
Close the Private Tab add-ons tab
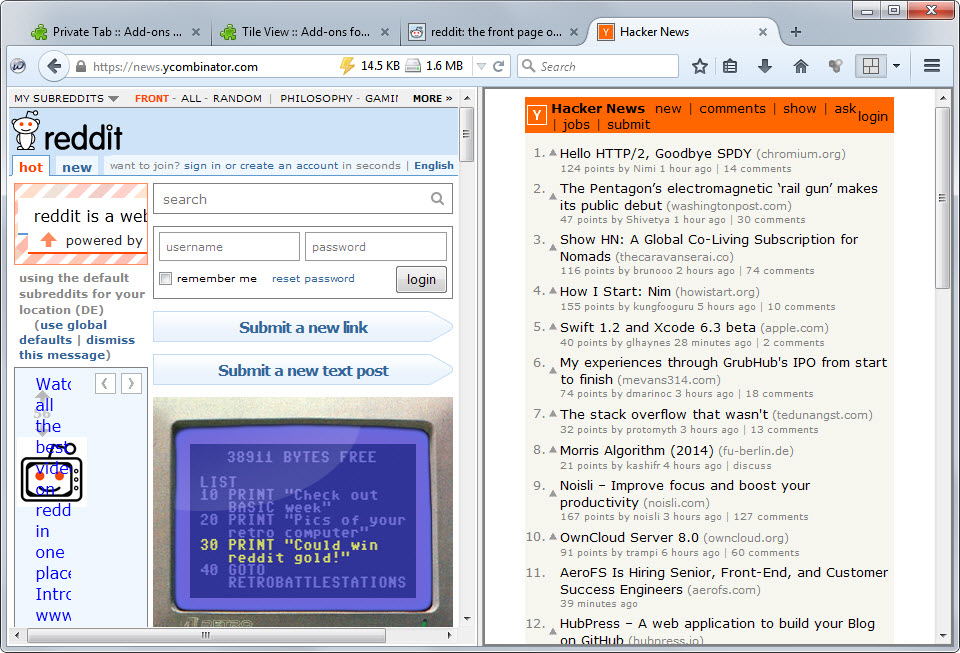pos(195,32)
